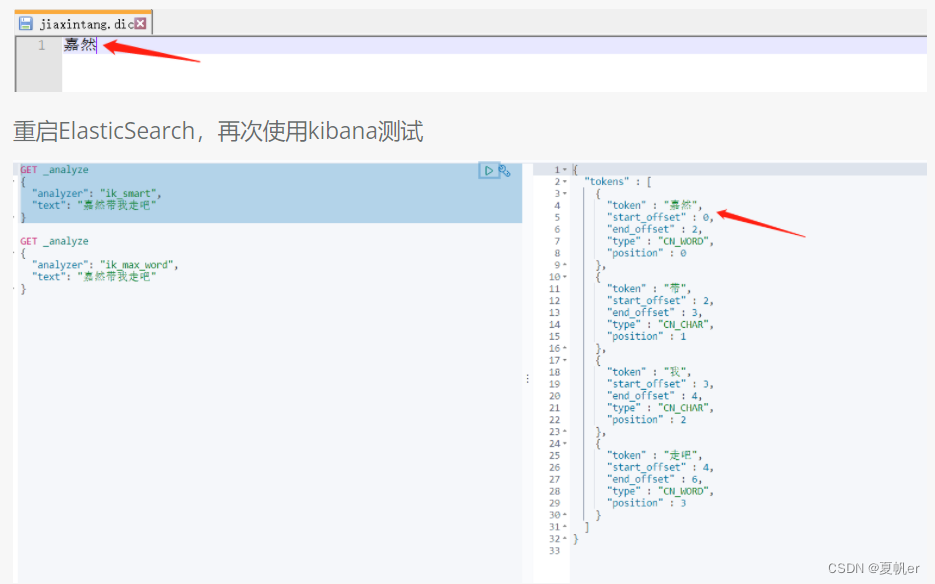Toggle the fold arrow at response line 23
Screen dimensions: 935x584
pos(565,431)
